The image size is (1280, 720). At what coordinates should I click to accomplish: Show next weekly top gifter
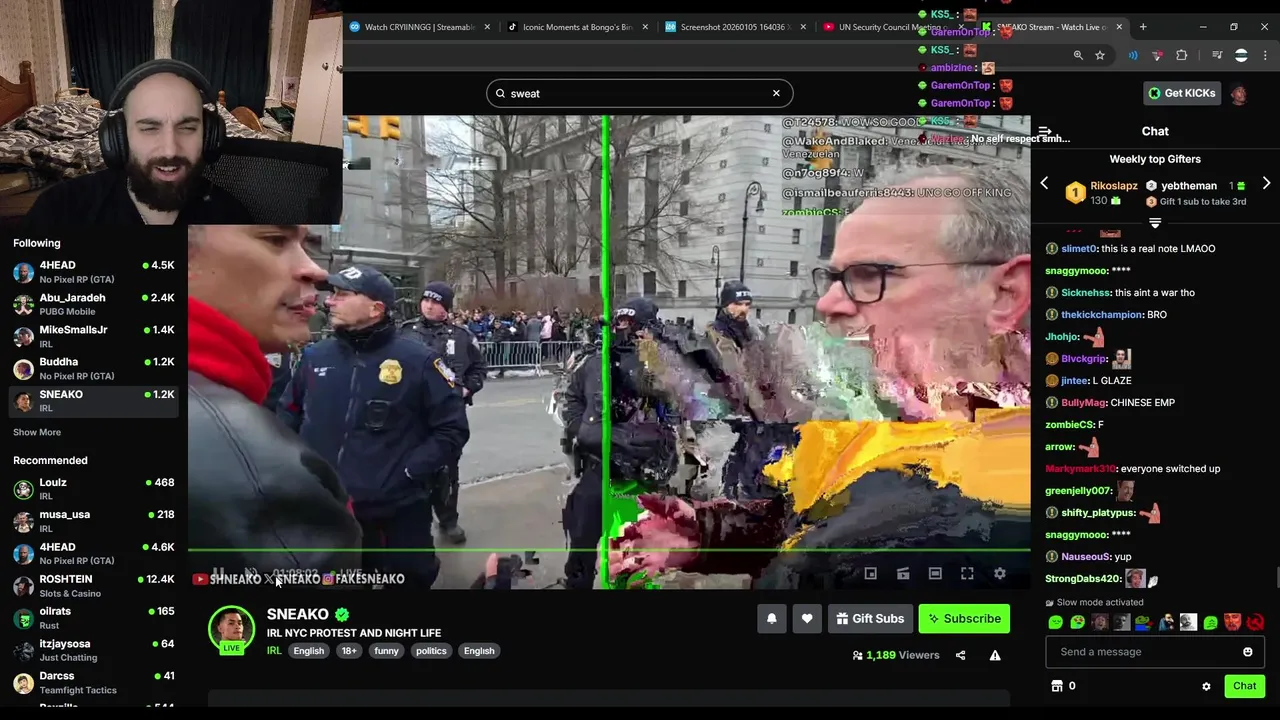tap(1266, 184)
